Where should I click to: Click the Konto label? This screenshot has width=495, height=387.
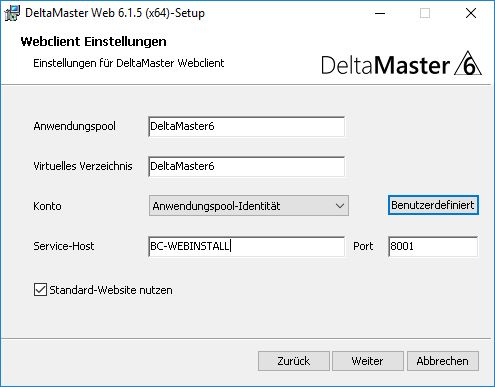(x=47, y=206)
